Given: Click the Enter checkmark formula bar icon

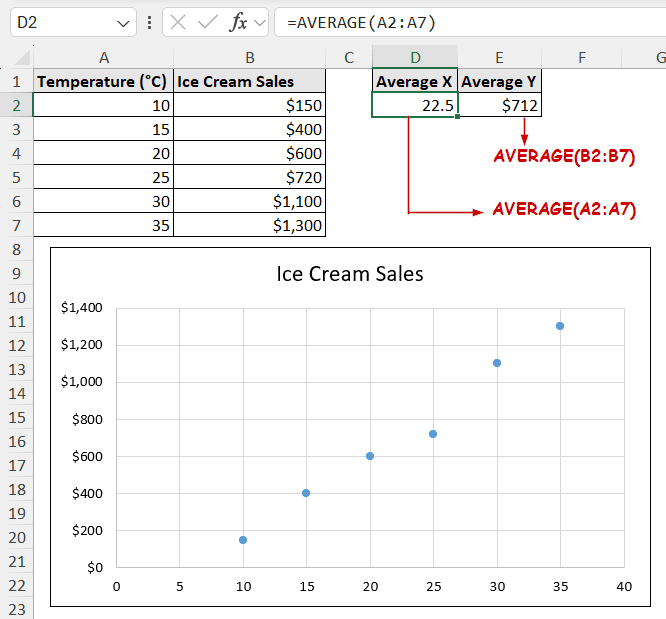Looking at the screenshot, I should tap(208, 22).
